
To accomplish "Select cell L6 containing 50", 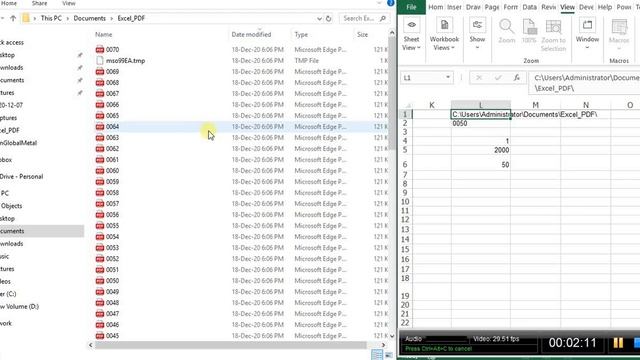I will tap(481, 165).
